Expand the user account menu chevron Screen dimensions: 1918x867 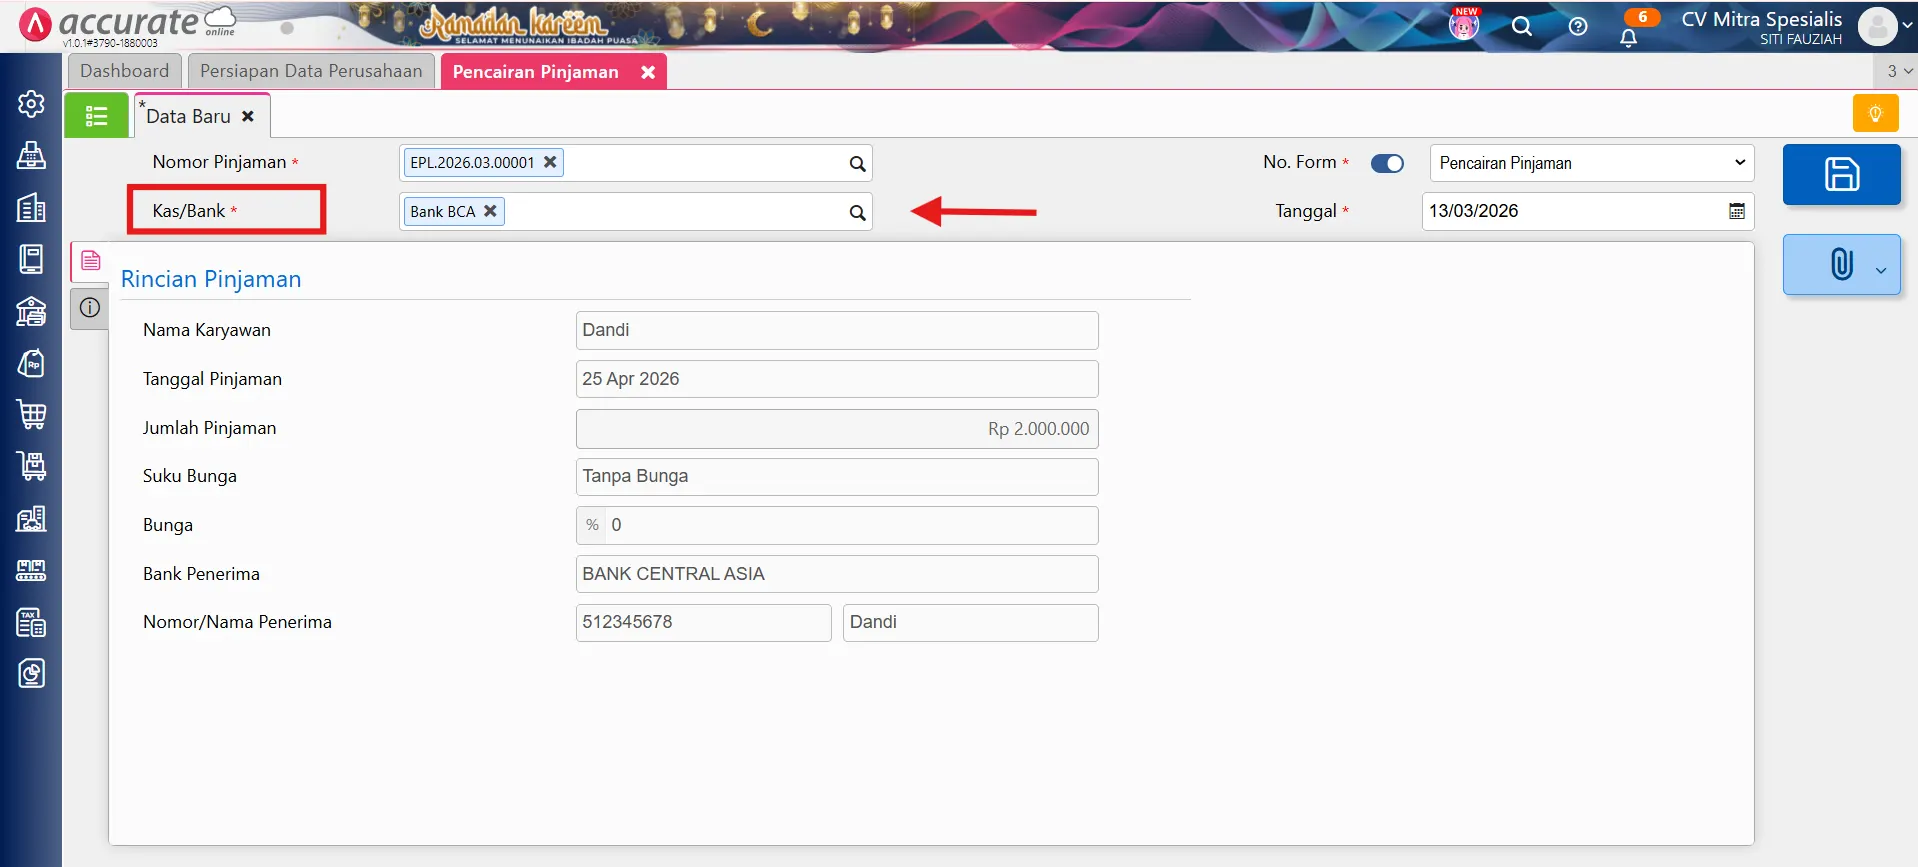tap(1907, 27)
